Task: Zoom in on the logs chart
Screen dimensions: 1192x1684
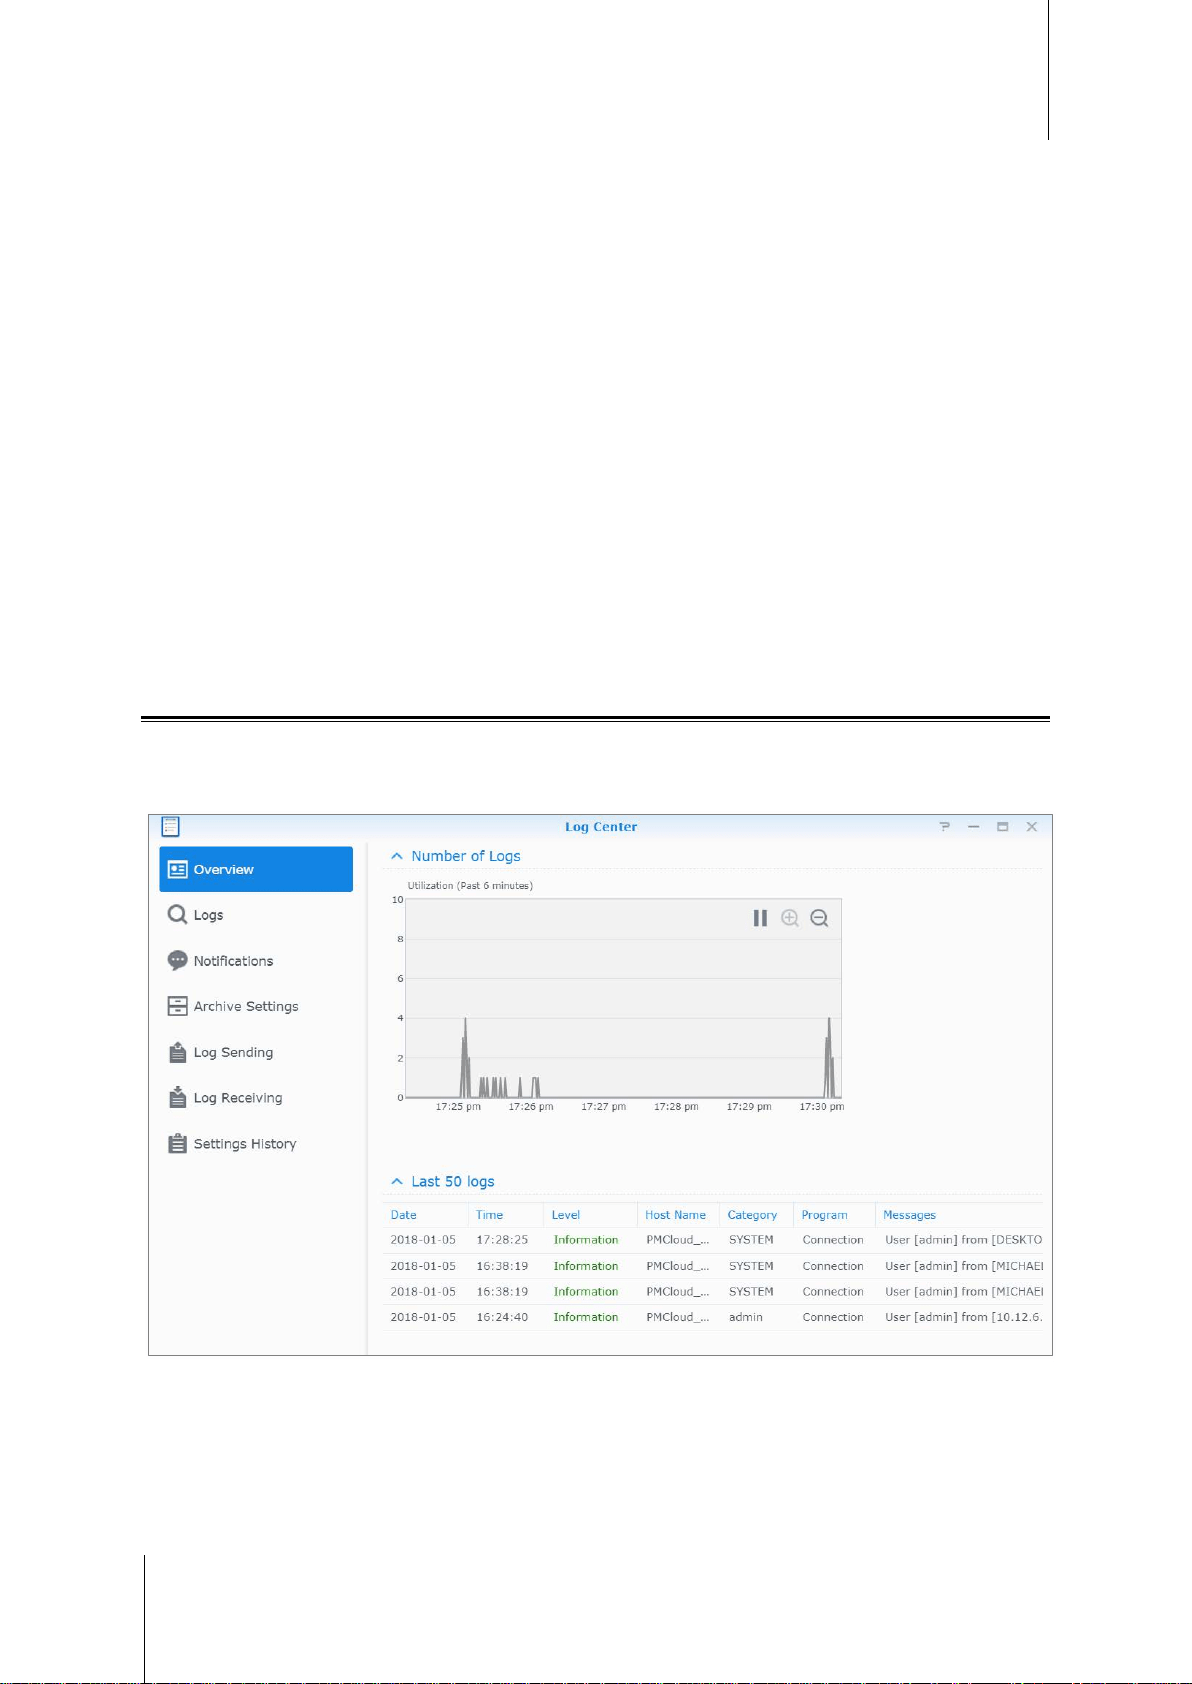Action: click(x=790, y=918)
